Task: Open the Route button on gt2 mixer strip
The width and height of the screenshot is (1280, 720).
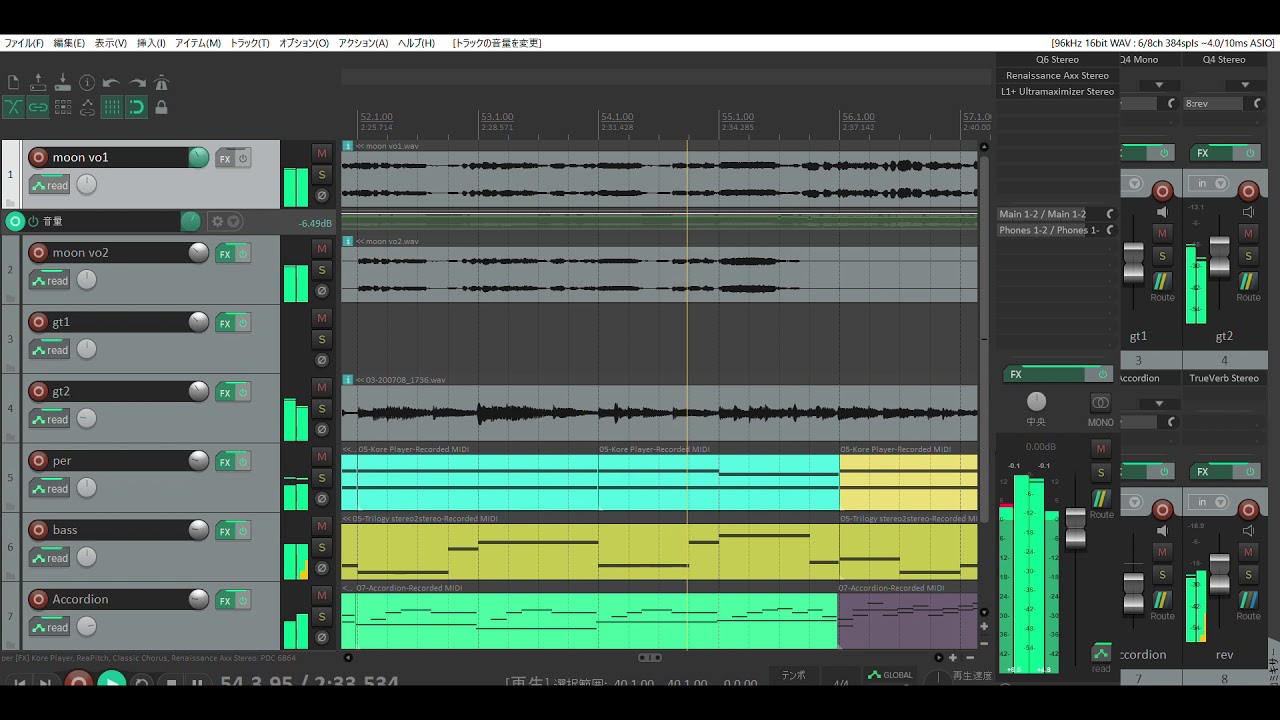Action: (1248, 288)
